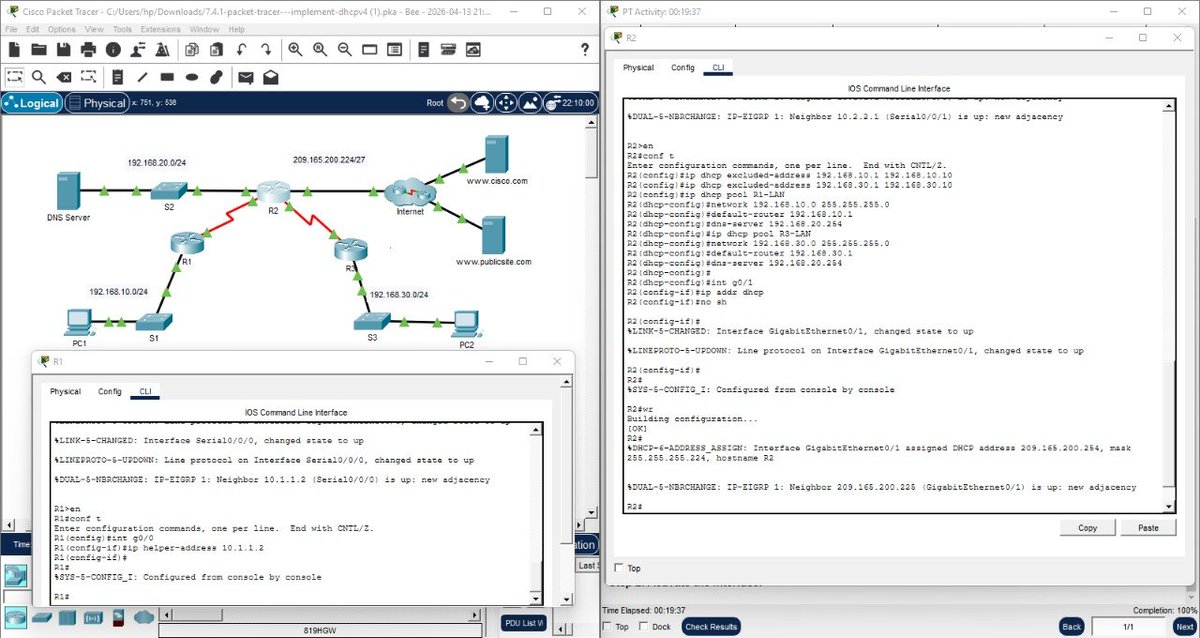The image size is (1200, 638).
Task: Activate the Select tool
Action: pyautogui.click(x=14, y=76)
